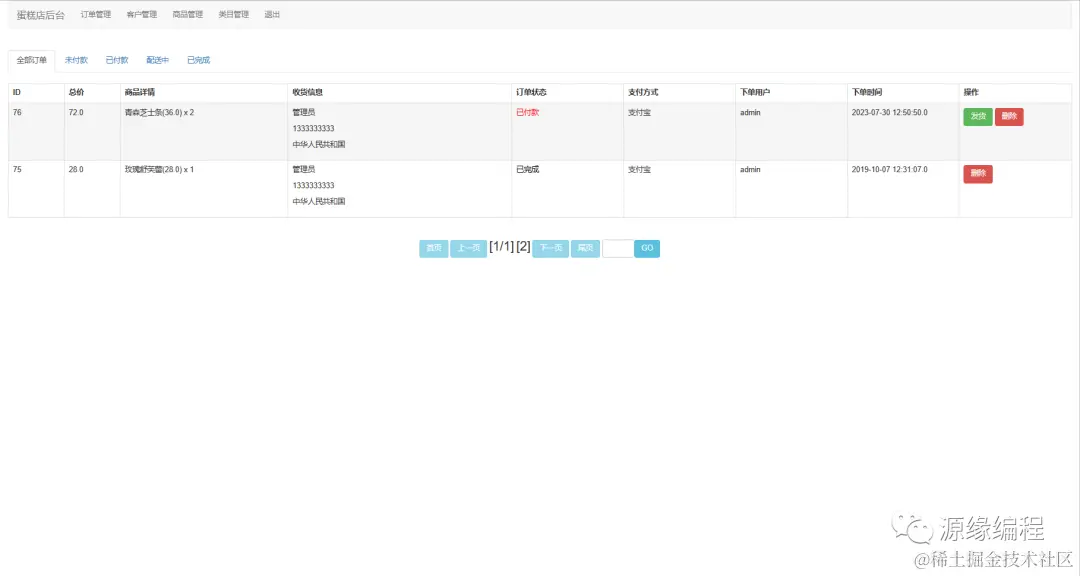Screen dimensions: 1080x576
Task: Switch to the 已付款 tab
Action: [117, 60]
